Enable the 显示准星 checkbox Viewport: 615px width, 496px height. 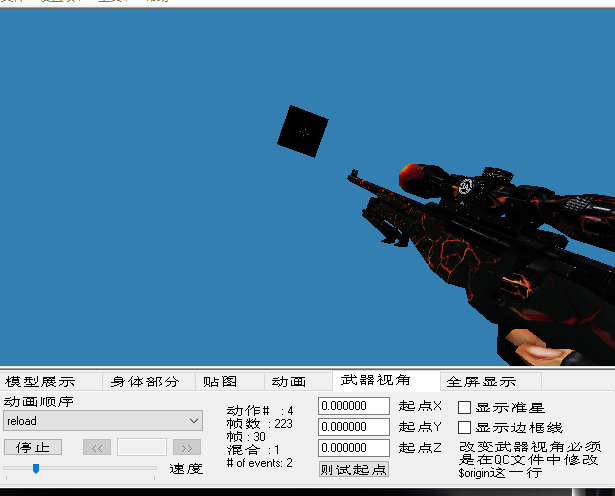point(464,407)
